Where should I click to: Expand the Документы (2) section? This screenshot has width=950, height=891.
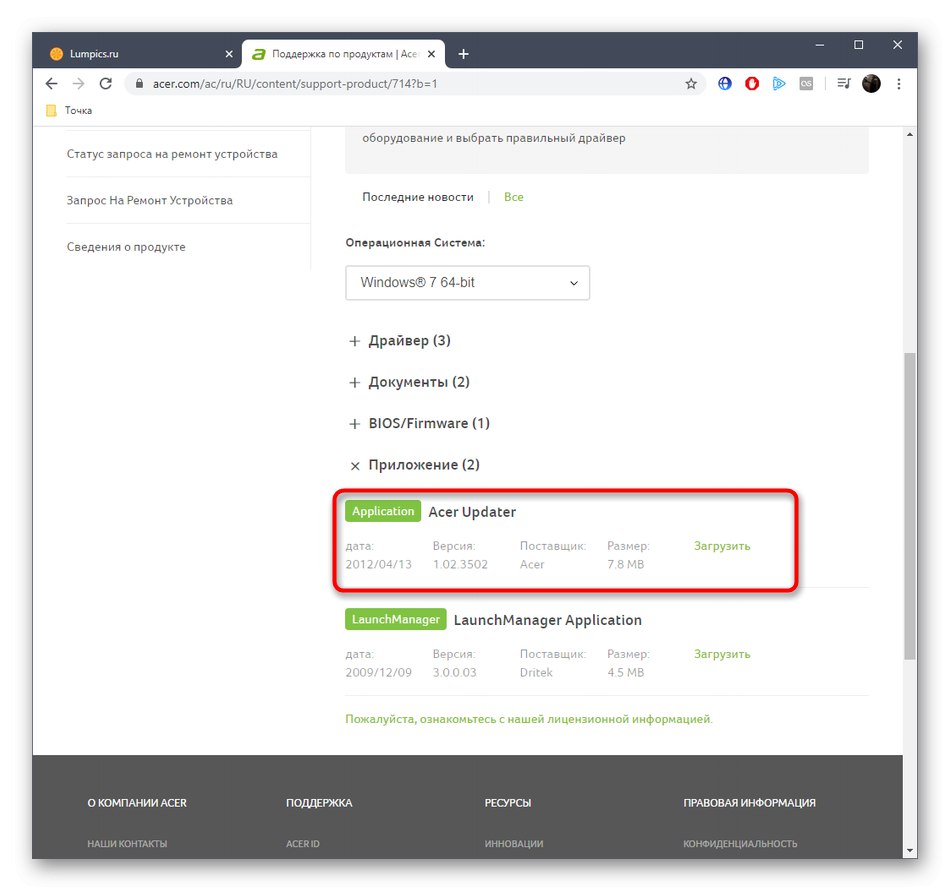click(x=410, y=382)
